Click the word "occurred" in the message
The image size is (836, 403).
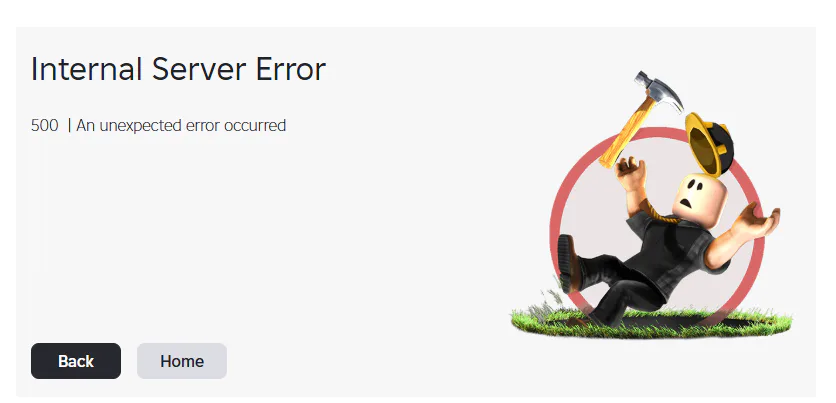[x=255, y=126]
